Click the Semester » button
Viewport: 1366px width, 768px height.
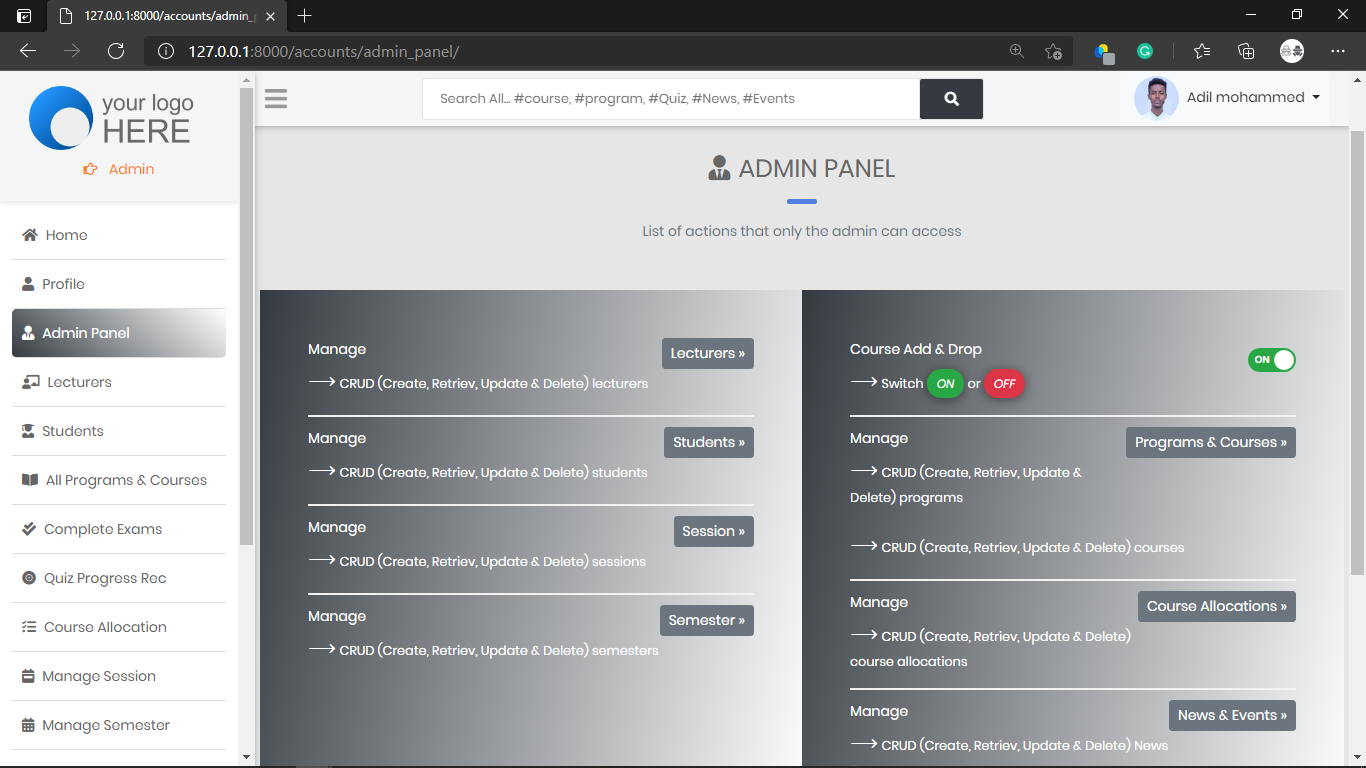tap(707, 620)
